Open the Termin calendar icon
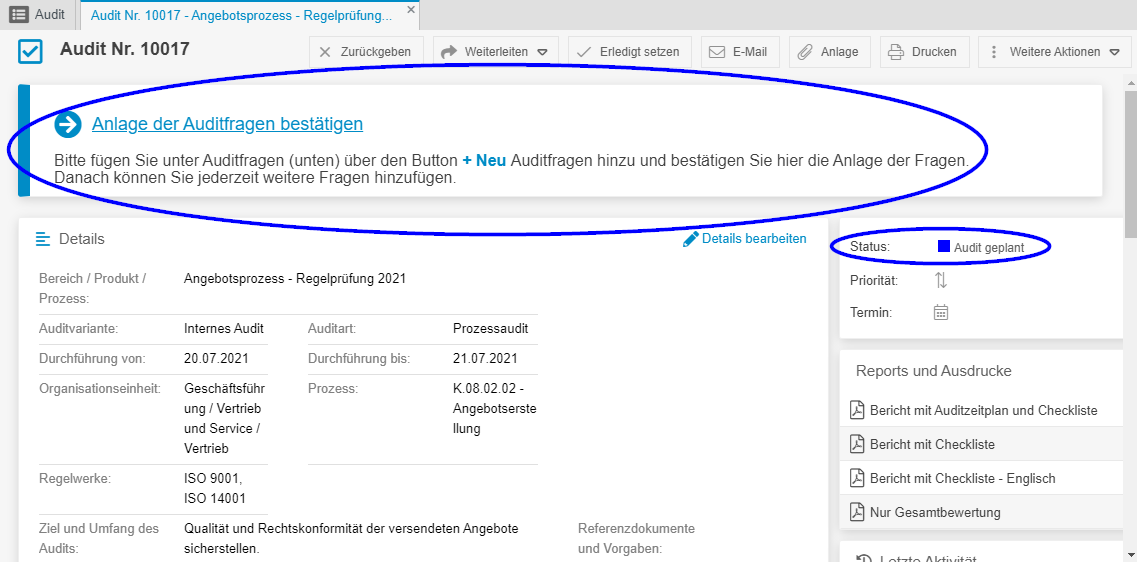The width and height of the screenshot is (1137, 562). (x=940, y=313)
